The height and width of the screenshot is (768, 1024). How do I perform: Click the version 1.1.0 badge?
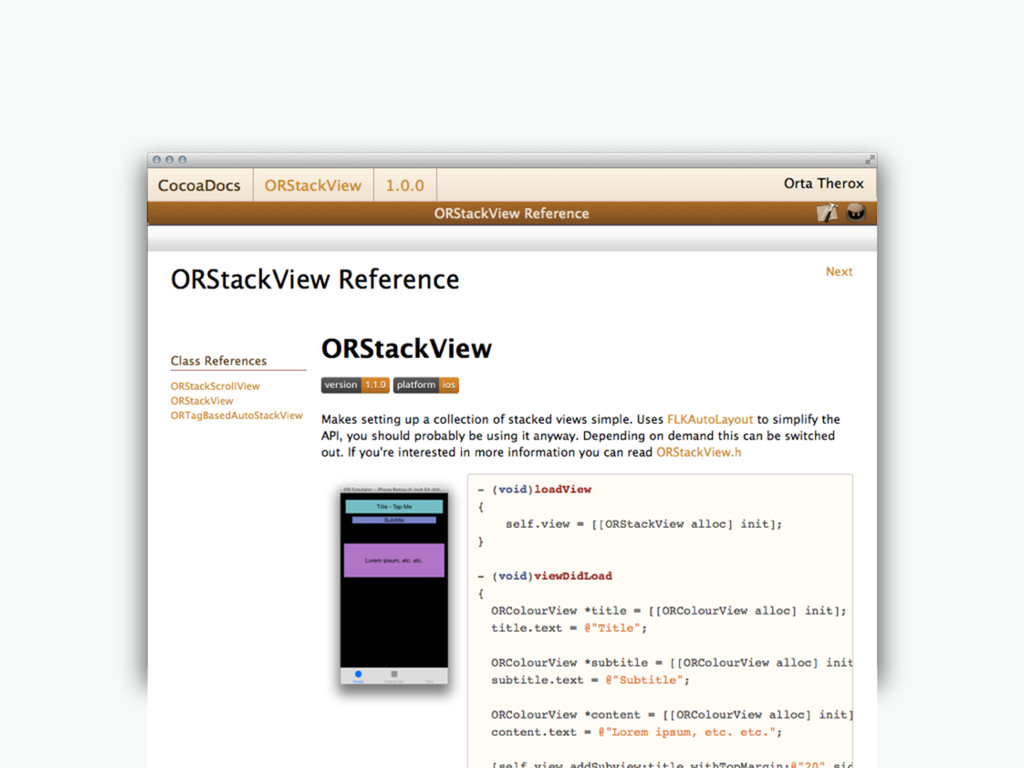coord(355,385)
